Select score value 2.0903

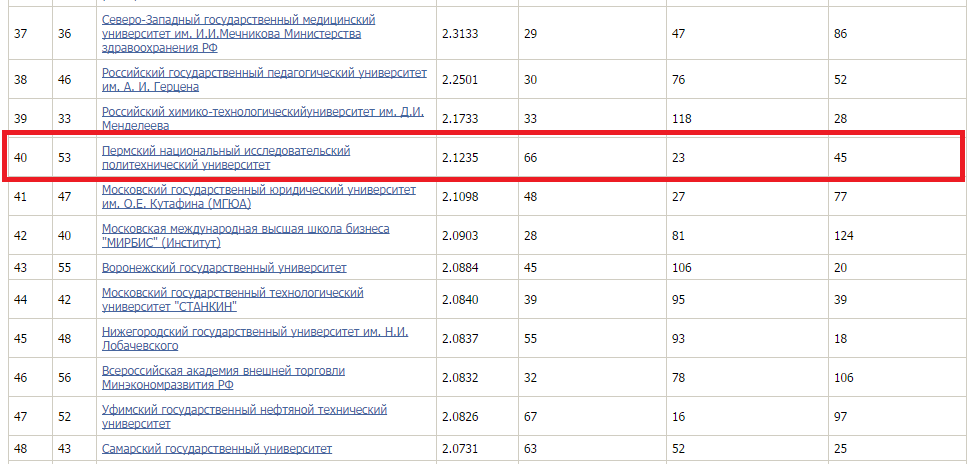tap(460, 236)
